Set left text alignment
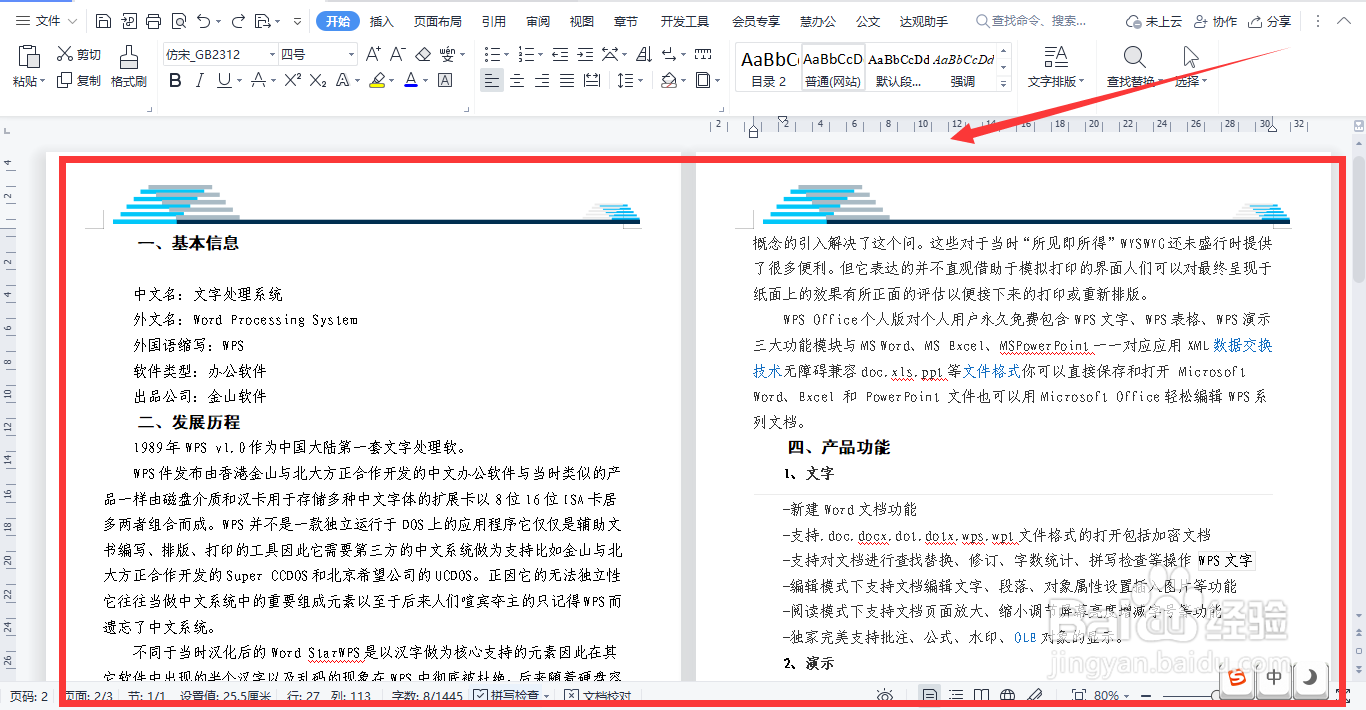The height and width of the screenshot is (710, 1366). point(491,80)
